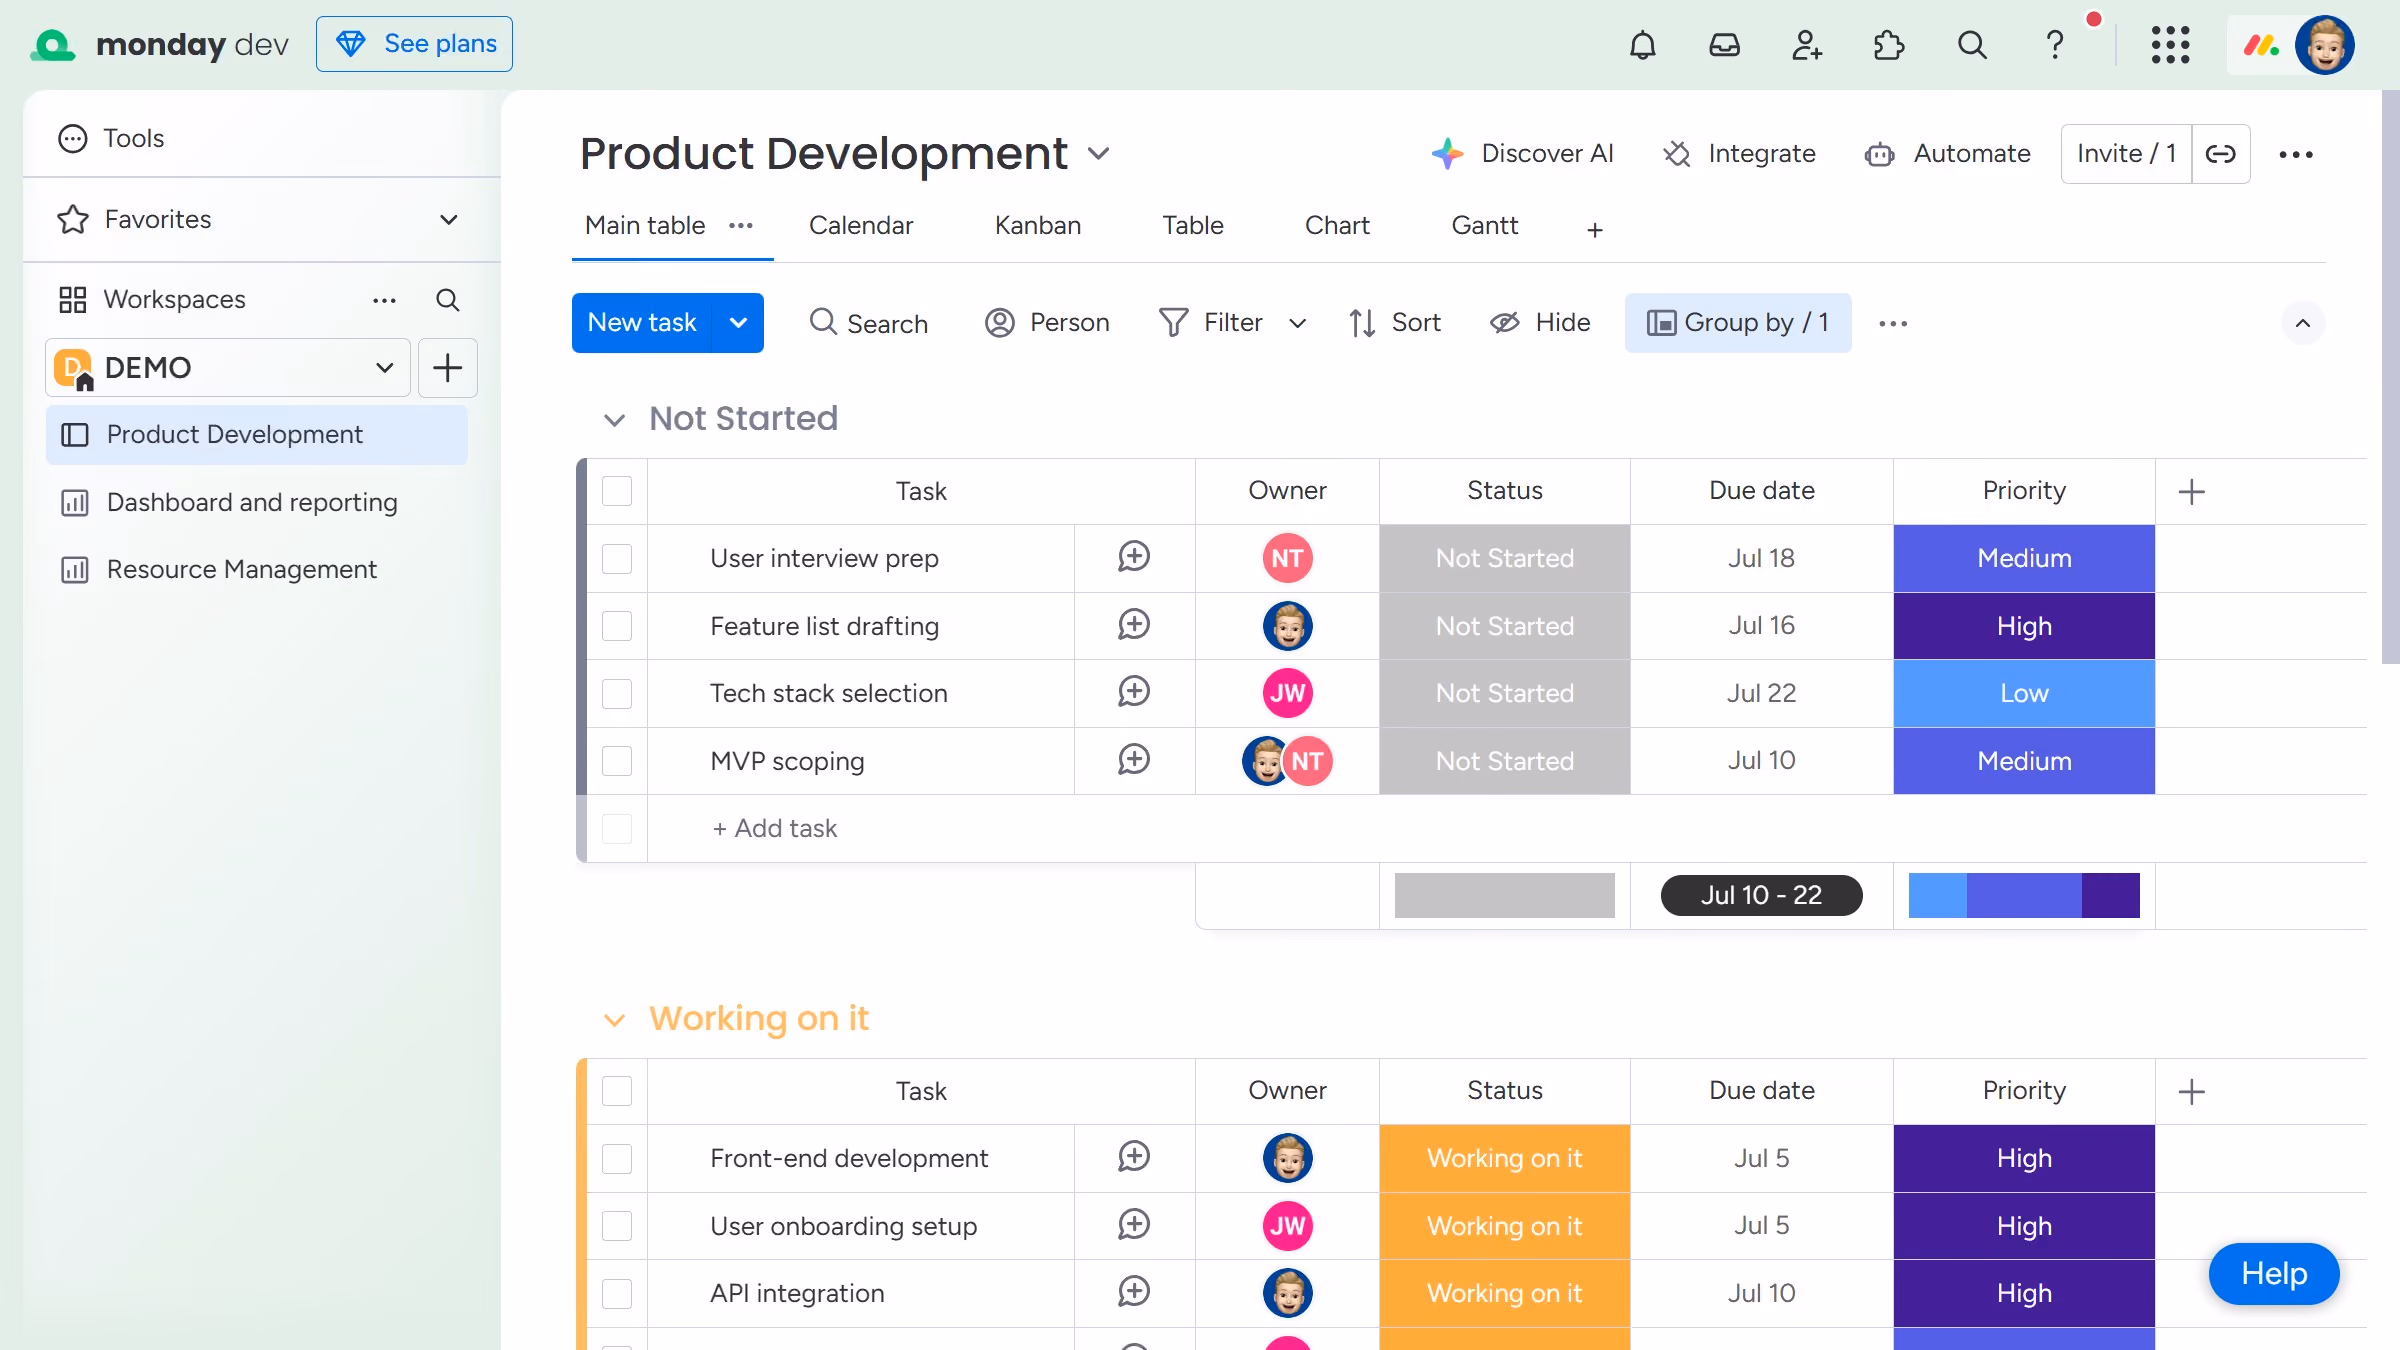
Task: Click the Automate button
Action: pyautogui.click(x=1947, y=154)
